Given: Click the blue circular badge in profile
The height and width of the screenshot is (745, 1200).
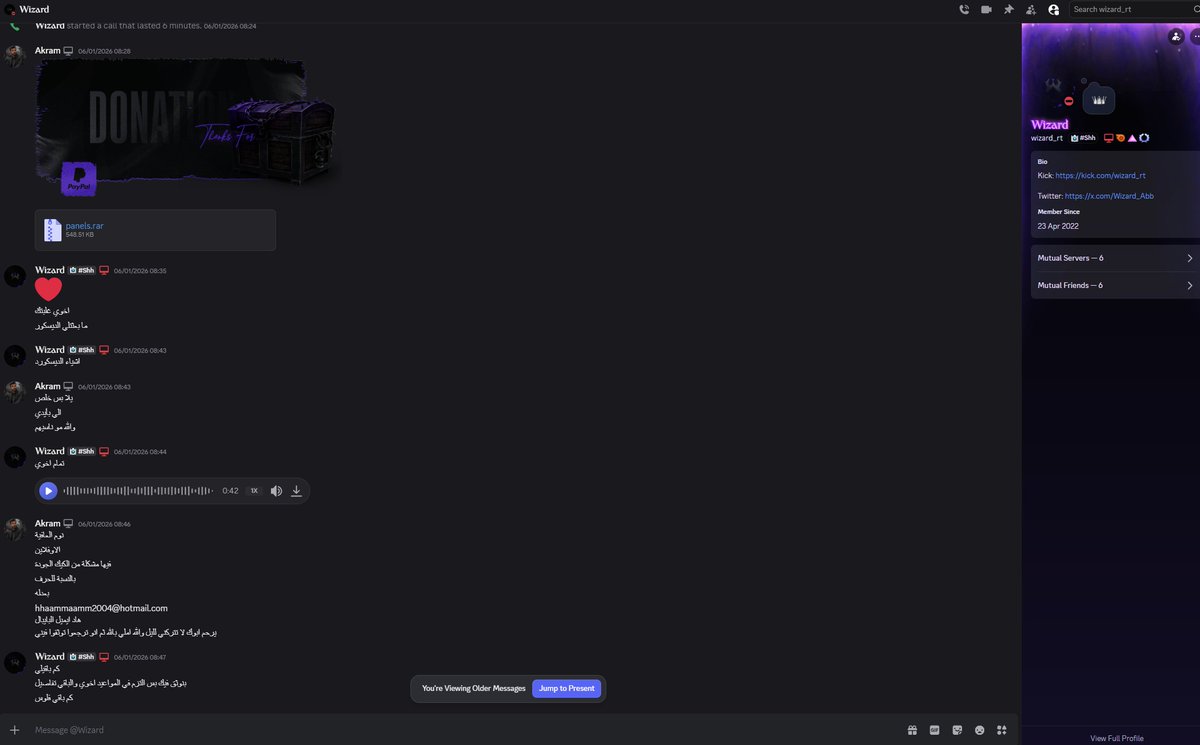Looking at the screenshot, I should click(1144, 138).
